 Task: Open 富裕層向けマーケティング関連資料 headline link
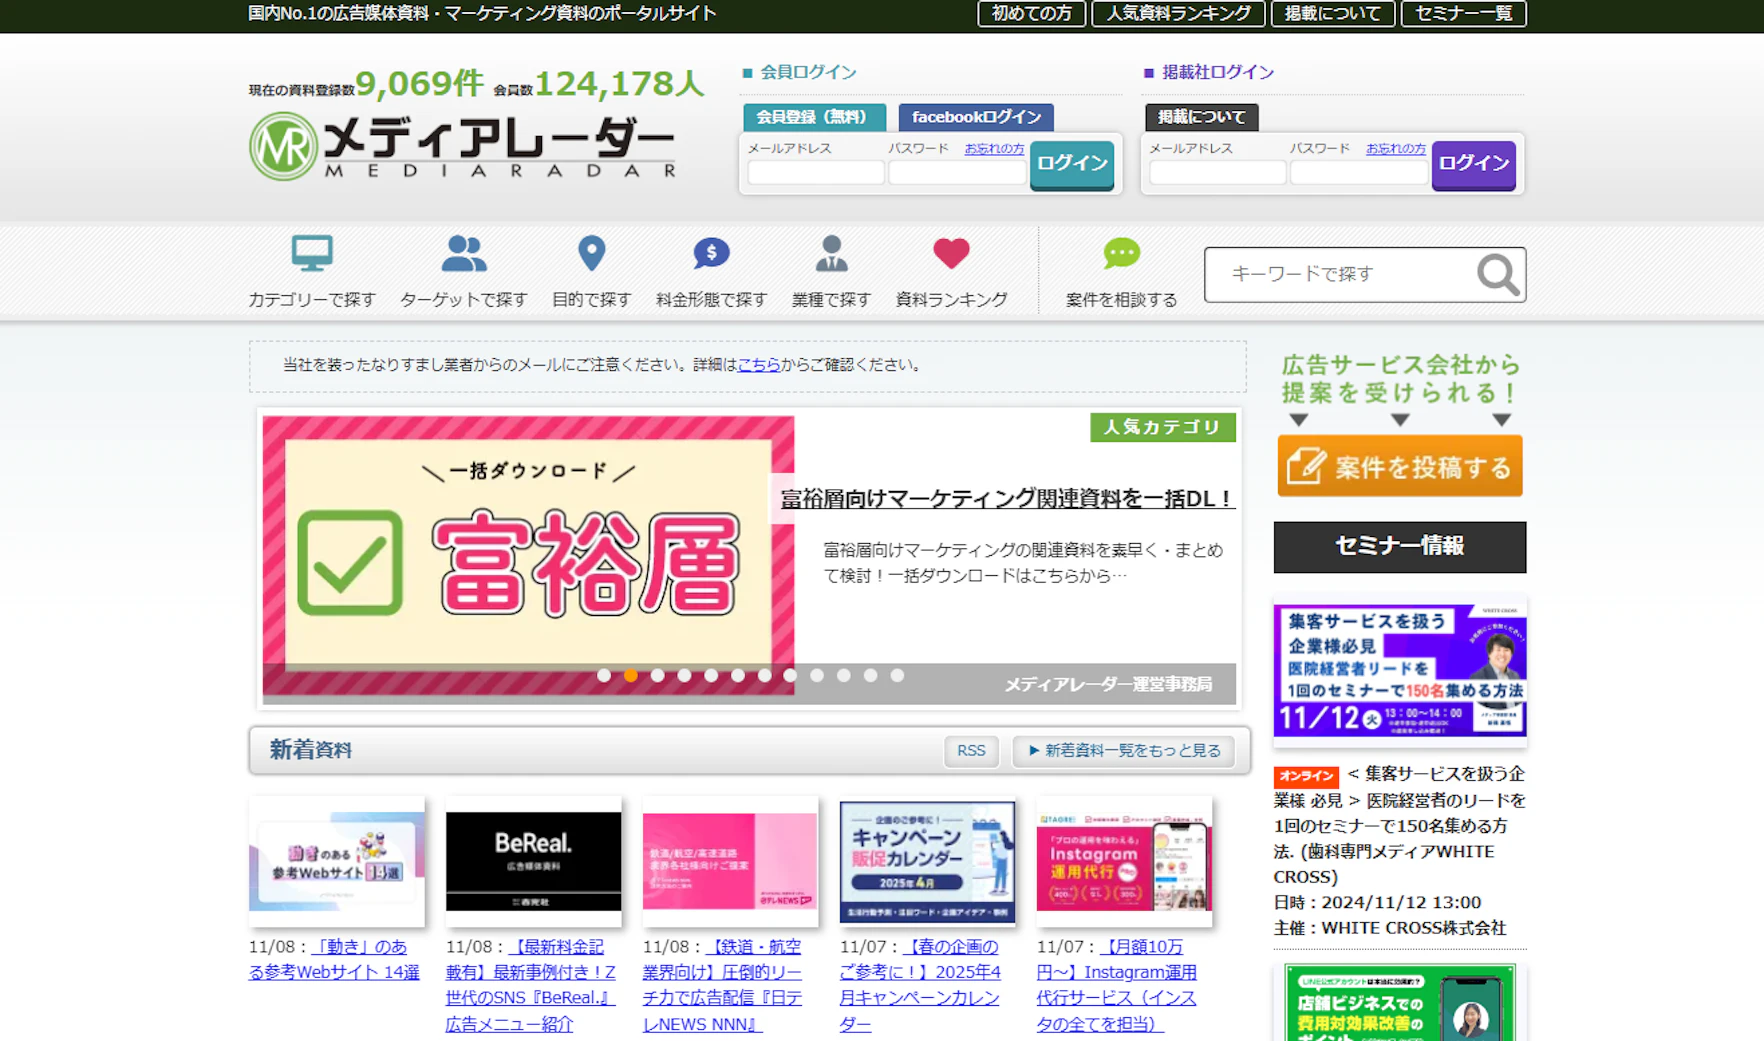[1007, 498]
